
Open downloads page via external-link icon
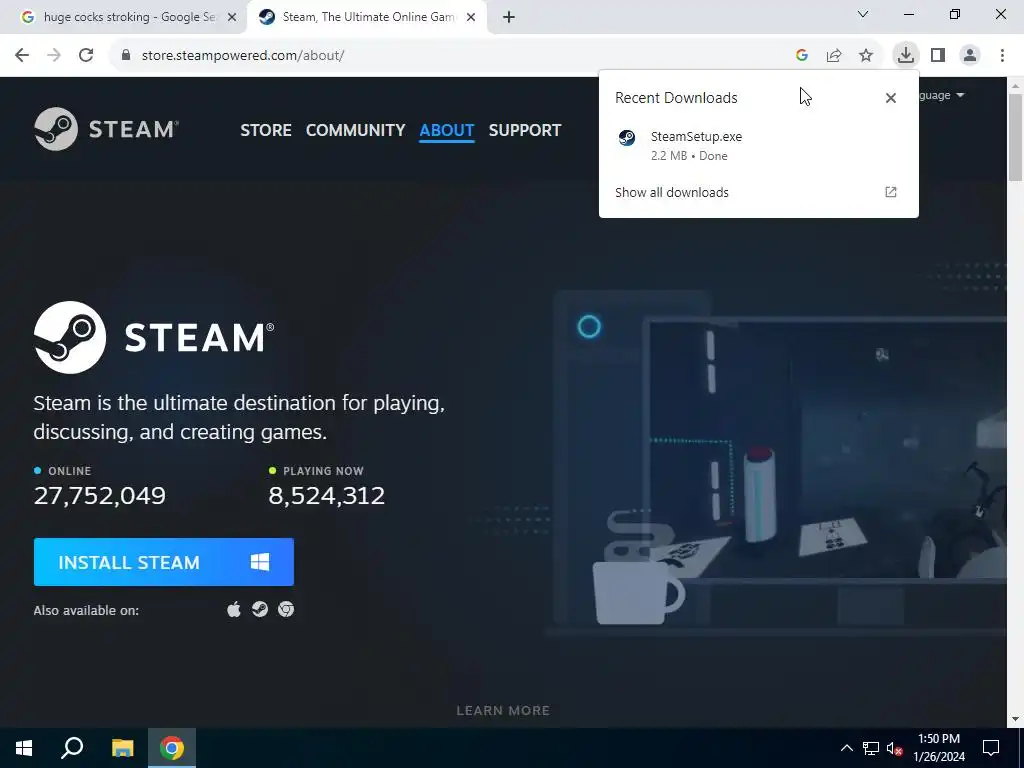891,192
